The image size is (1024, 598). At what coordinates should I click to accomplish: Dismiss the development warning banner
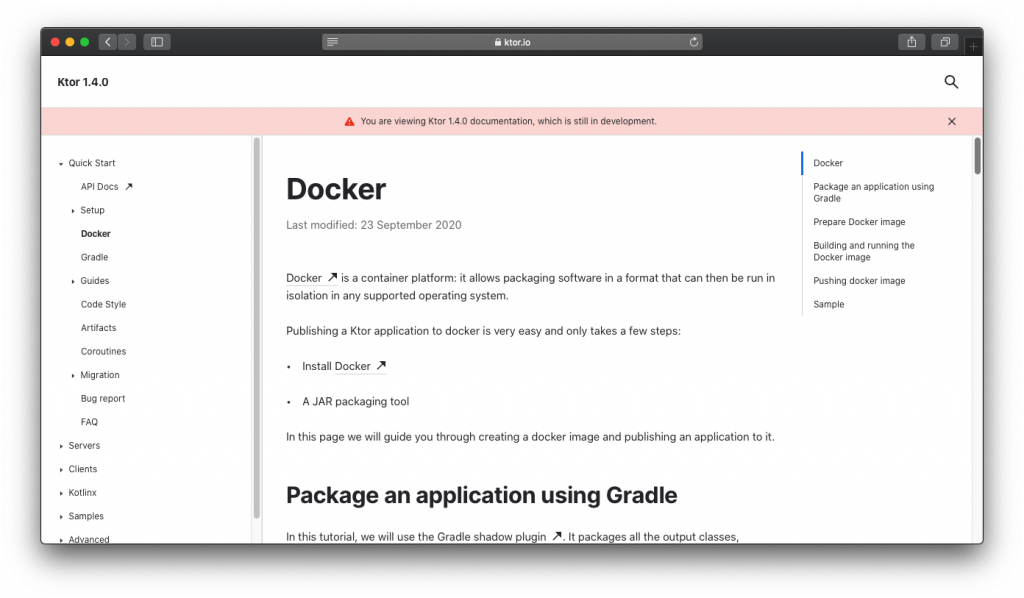point(952,121)
